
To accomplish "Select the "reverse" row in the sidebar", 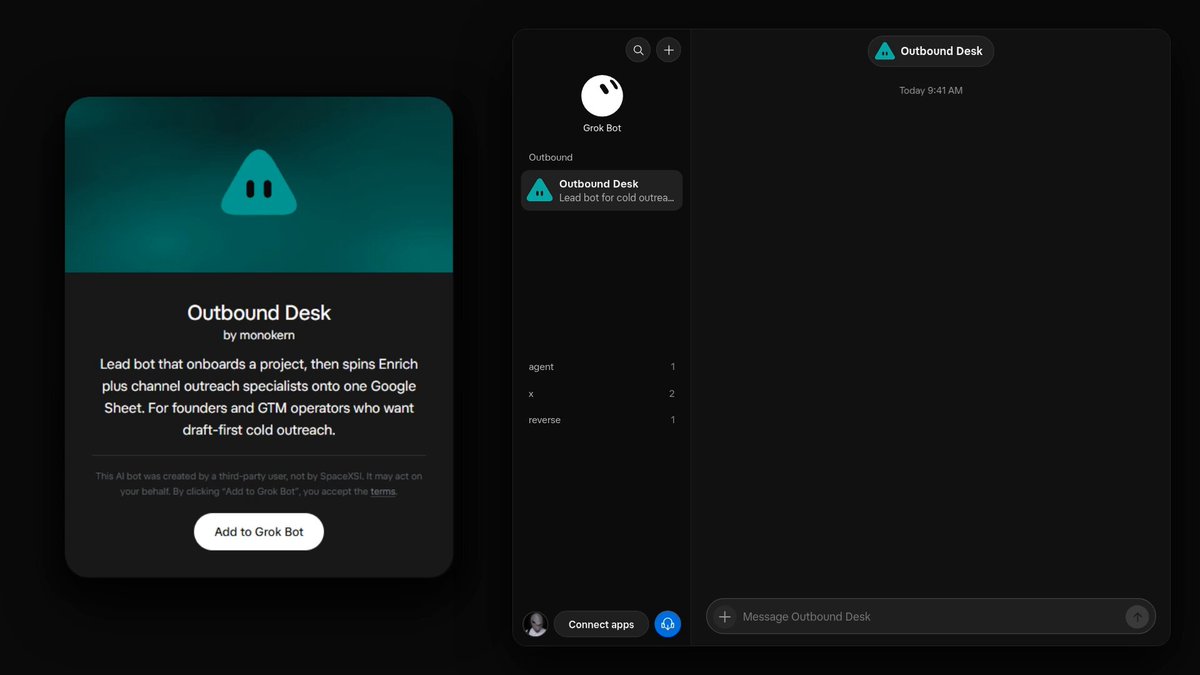I will click(602, 420).
